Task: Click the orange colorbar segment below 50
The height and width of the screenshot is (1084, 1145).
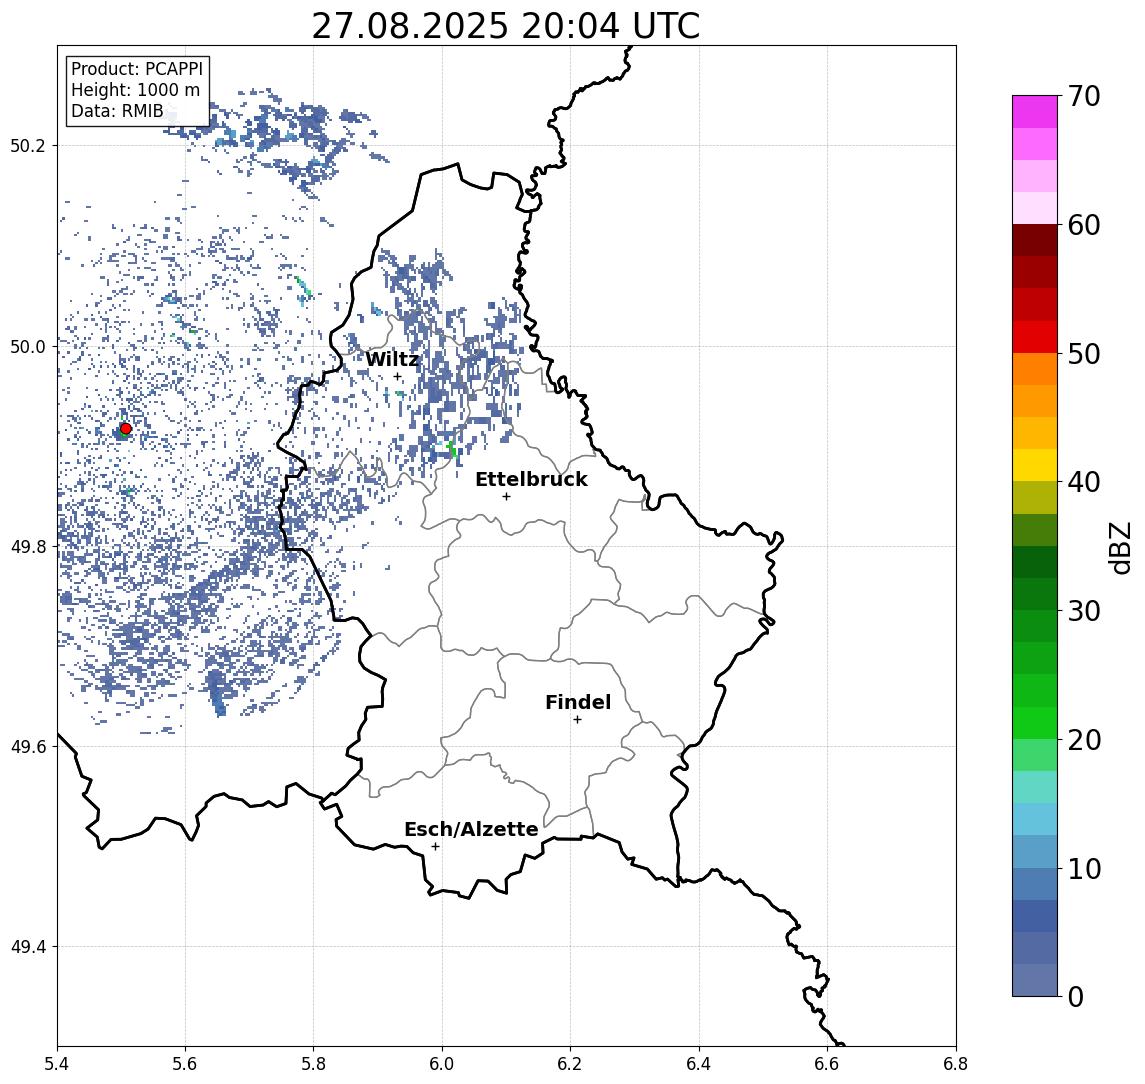Action: click(1035, 370)
